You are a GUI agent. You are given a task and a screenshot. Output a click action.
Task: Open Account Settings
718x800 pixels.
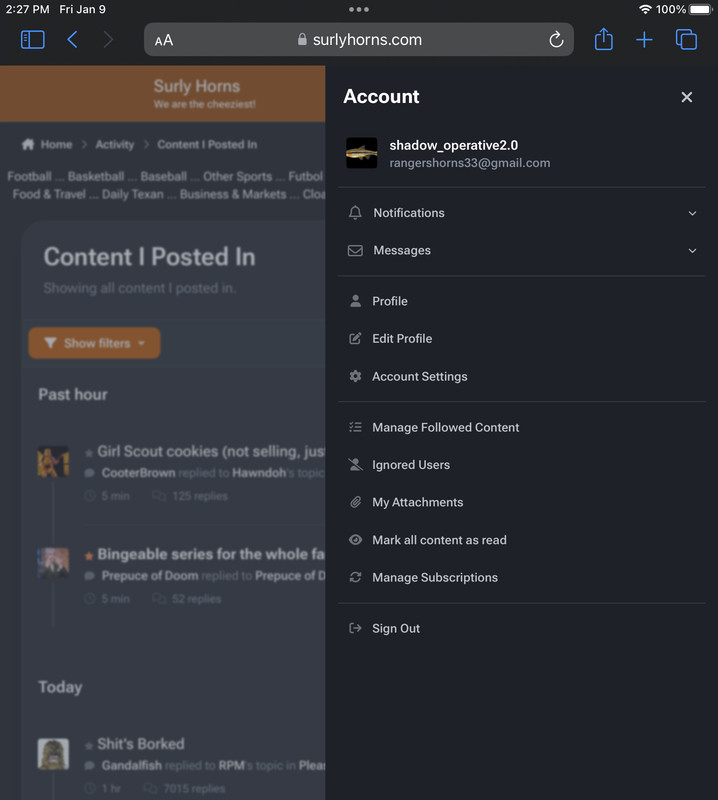coord(522,376)
